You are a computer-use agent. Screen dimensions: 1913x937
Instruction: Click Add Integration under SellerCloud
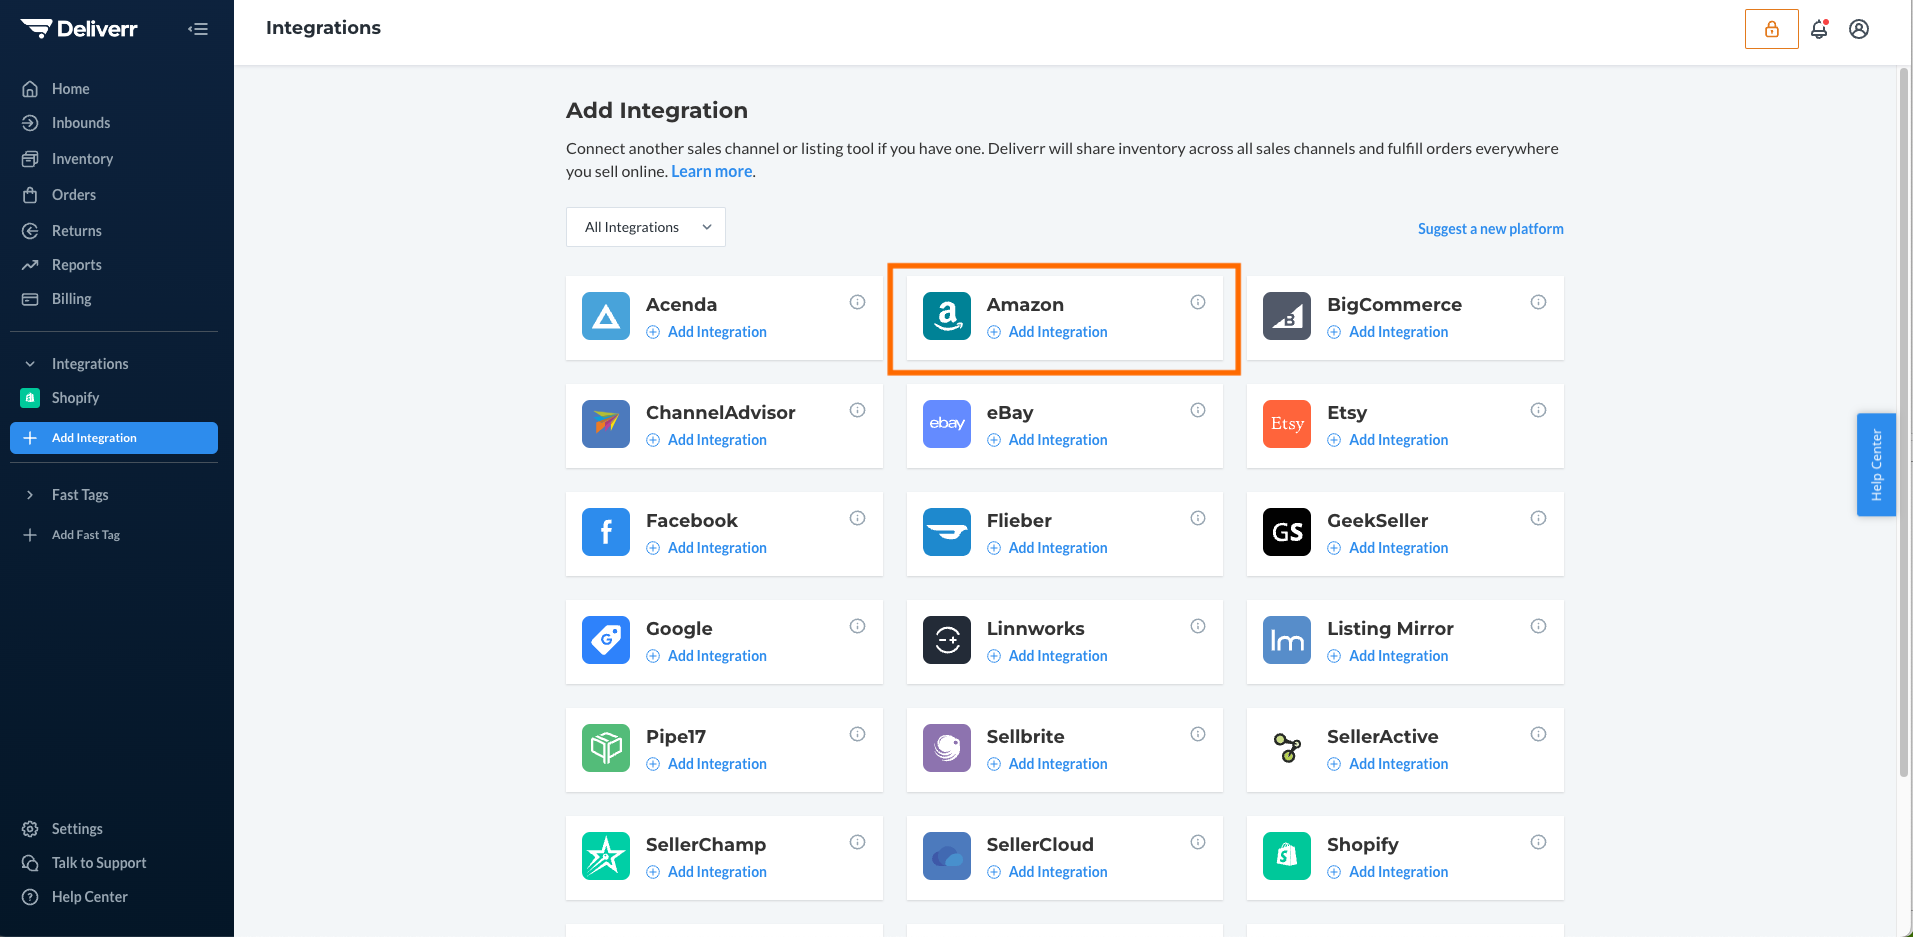(x=1047, y=872)
